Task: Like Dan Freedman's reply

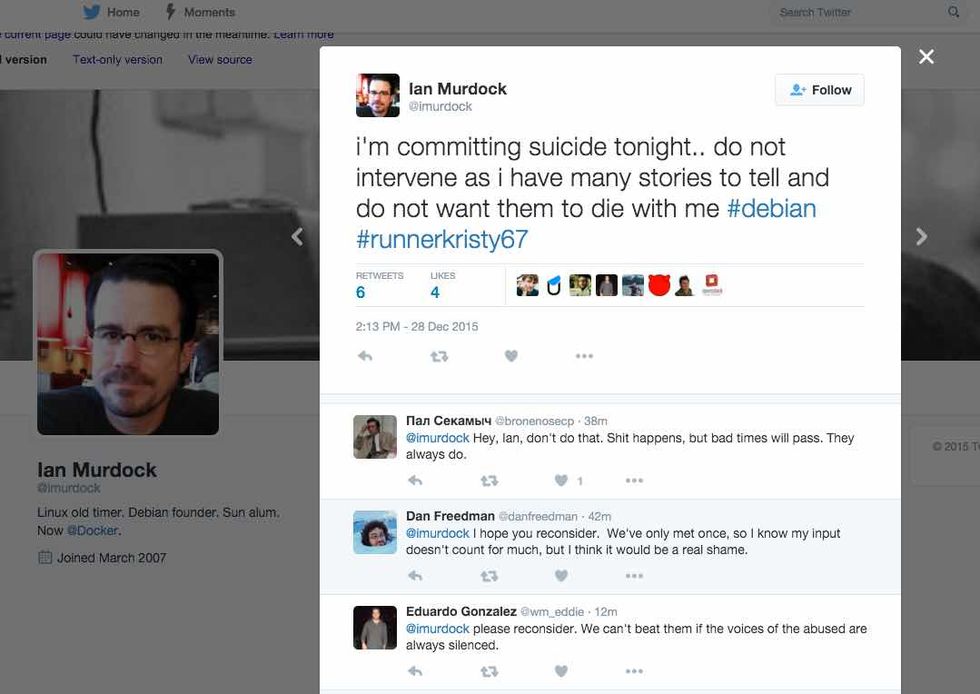Action: 561,576
